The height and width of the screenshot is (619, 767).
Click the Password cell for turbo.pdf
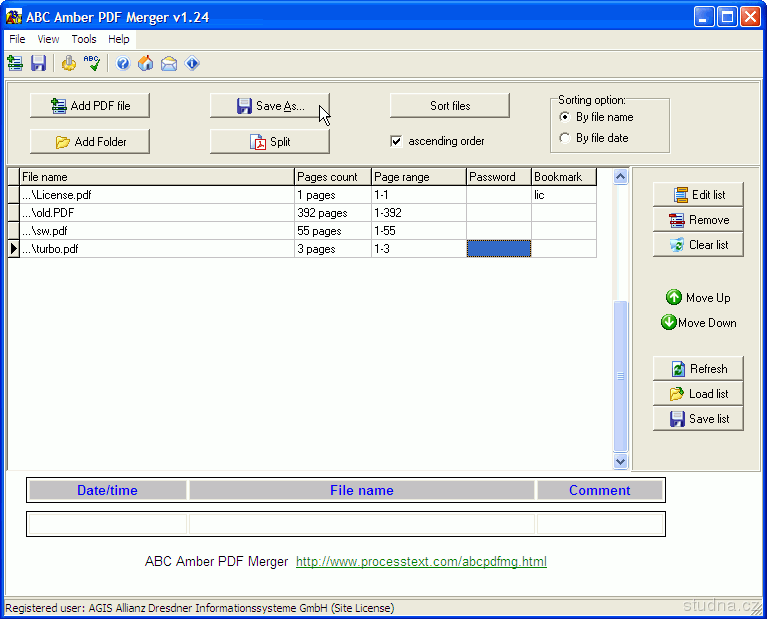(498, 249)
